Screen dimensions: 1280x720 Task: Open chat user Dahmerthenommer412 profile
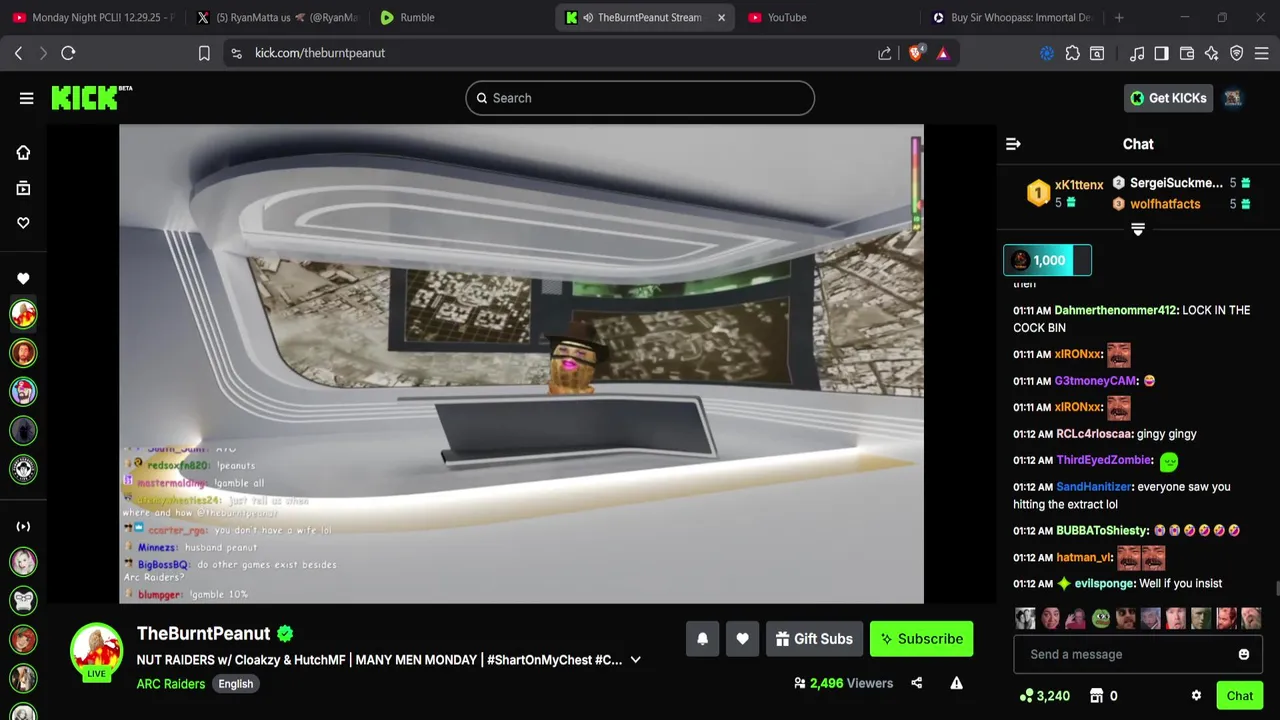pyautogui.click(x=1115, y=310)
